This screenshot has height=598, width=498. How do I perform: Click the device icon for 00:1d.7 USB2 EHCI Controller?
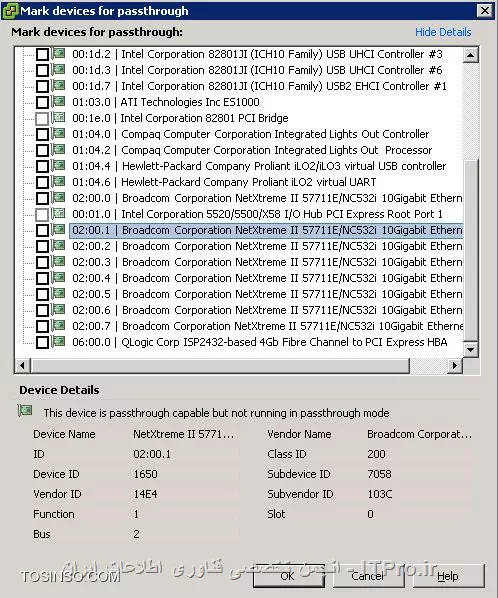pyautogui.click(x=58, y=86)
